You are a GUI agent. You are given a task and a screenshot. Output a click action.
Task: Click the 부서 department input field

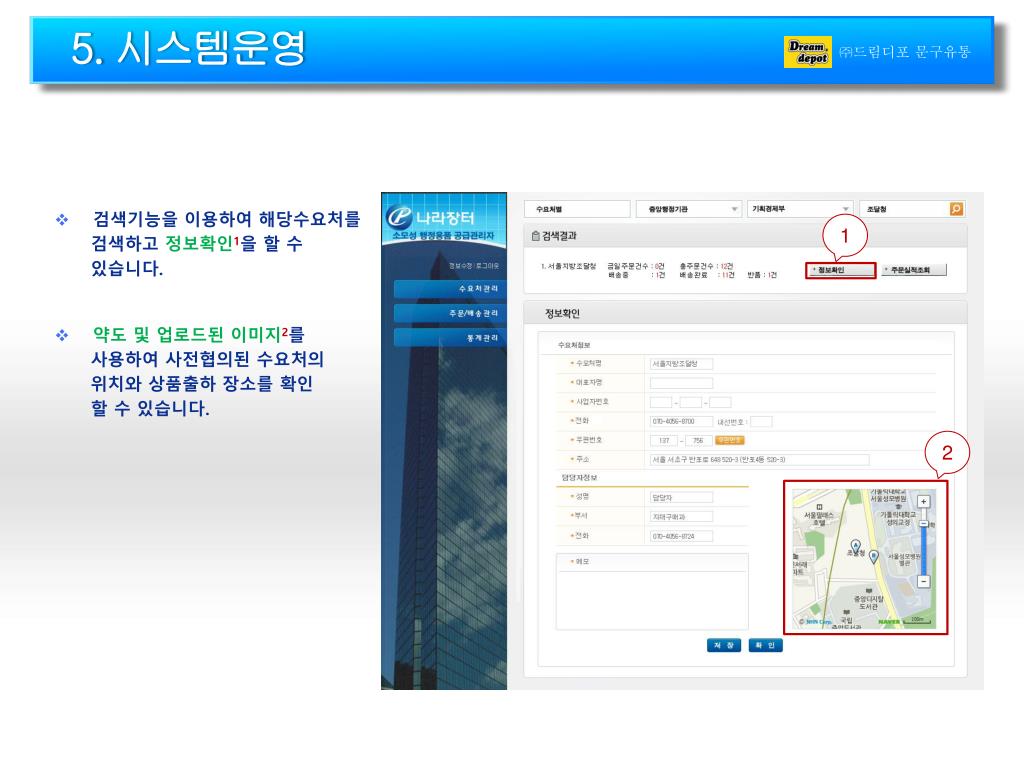pos(681,517)
